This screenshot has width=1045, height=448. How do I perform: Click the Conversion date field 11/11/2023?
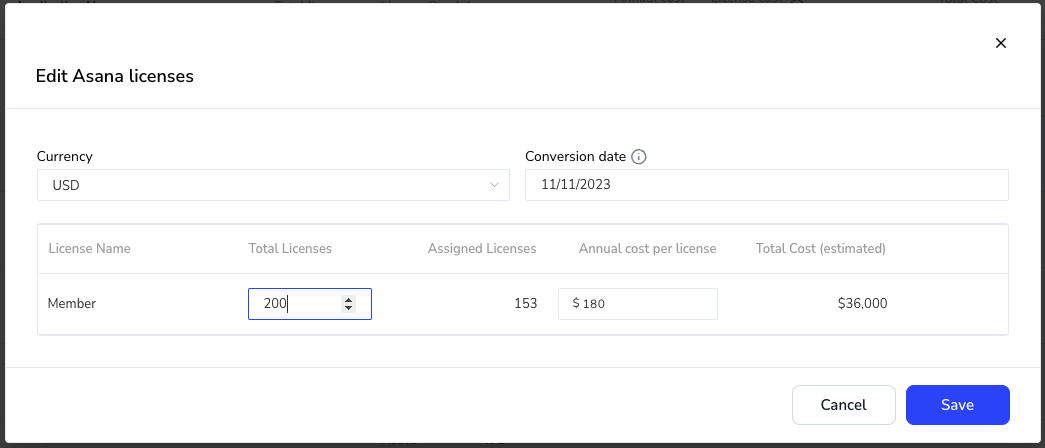coord(766,185)
